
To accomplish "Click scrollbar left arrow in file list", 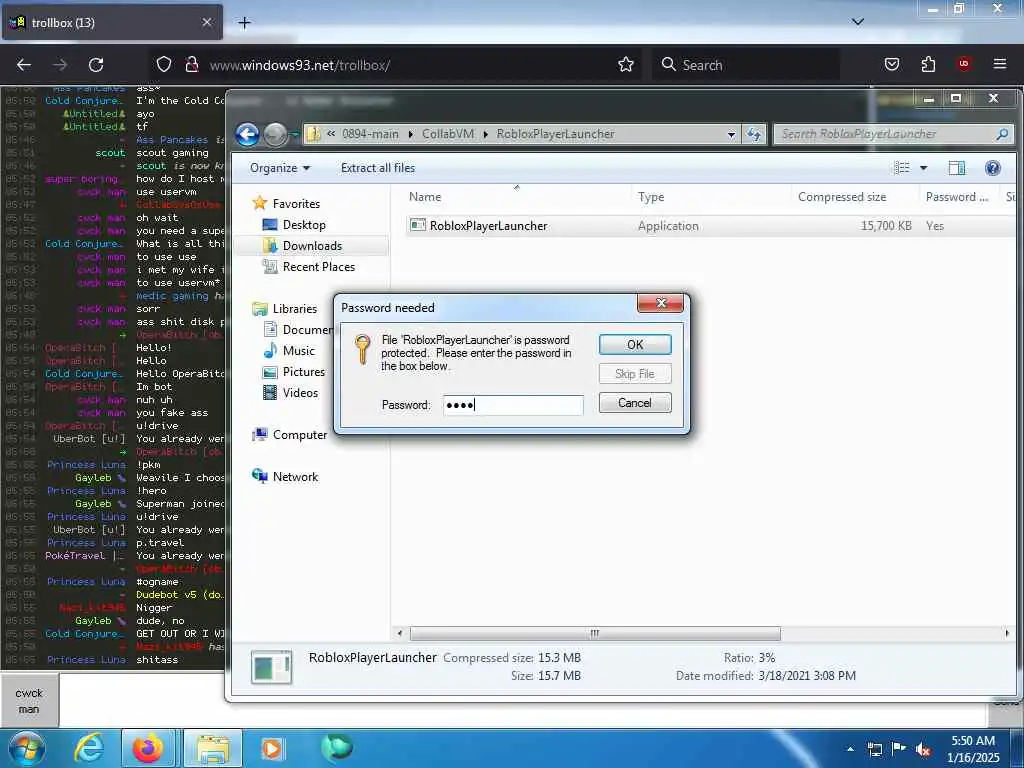I will (x=400, y=633).
